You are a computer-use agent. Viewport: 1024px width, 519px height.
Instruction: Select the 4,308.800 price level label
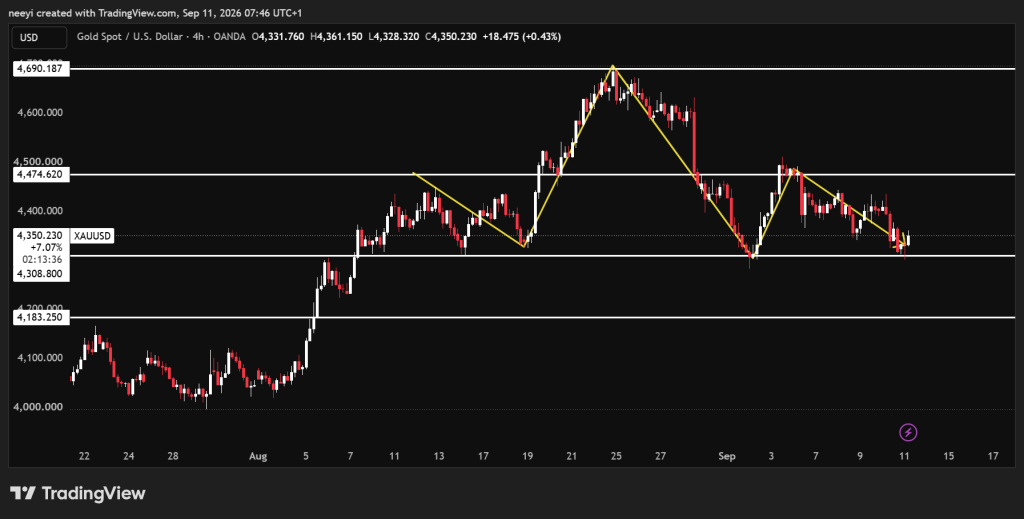40,274
